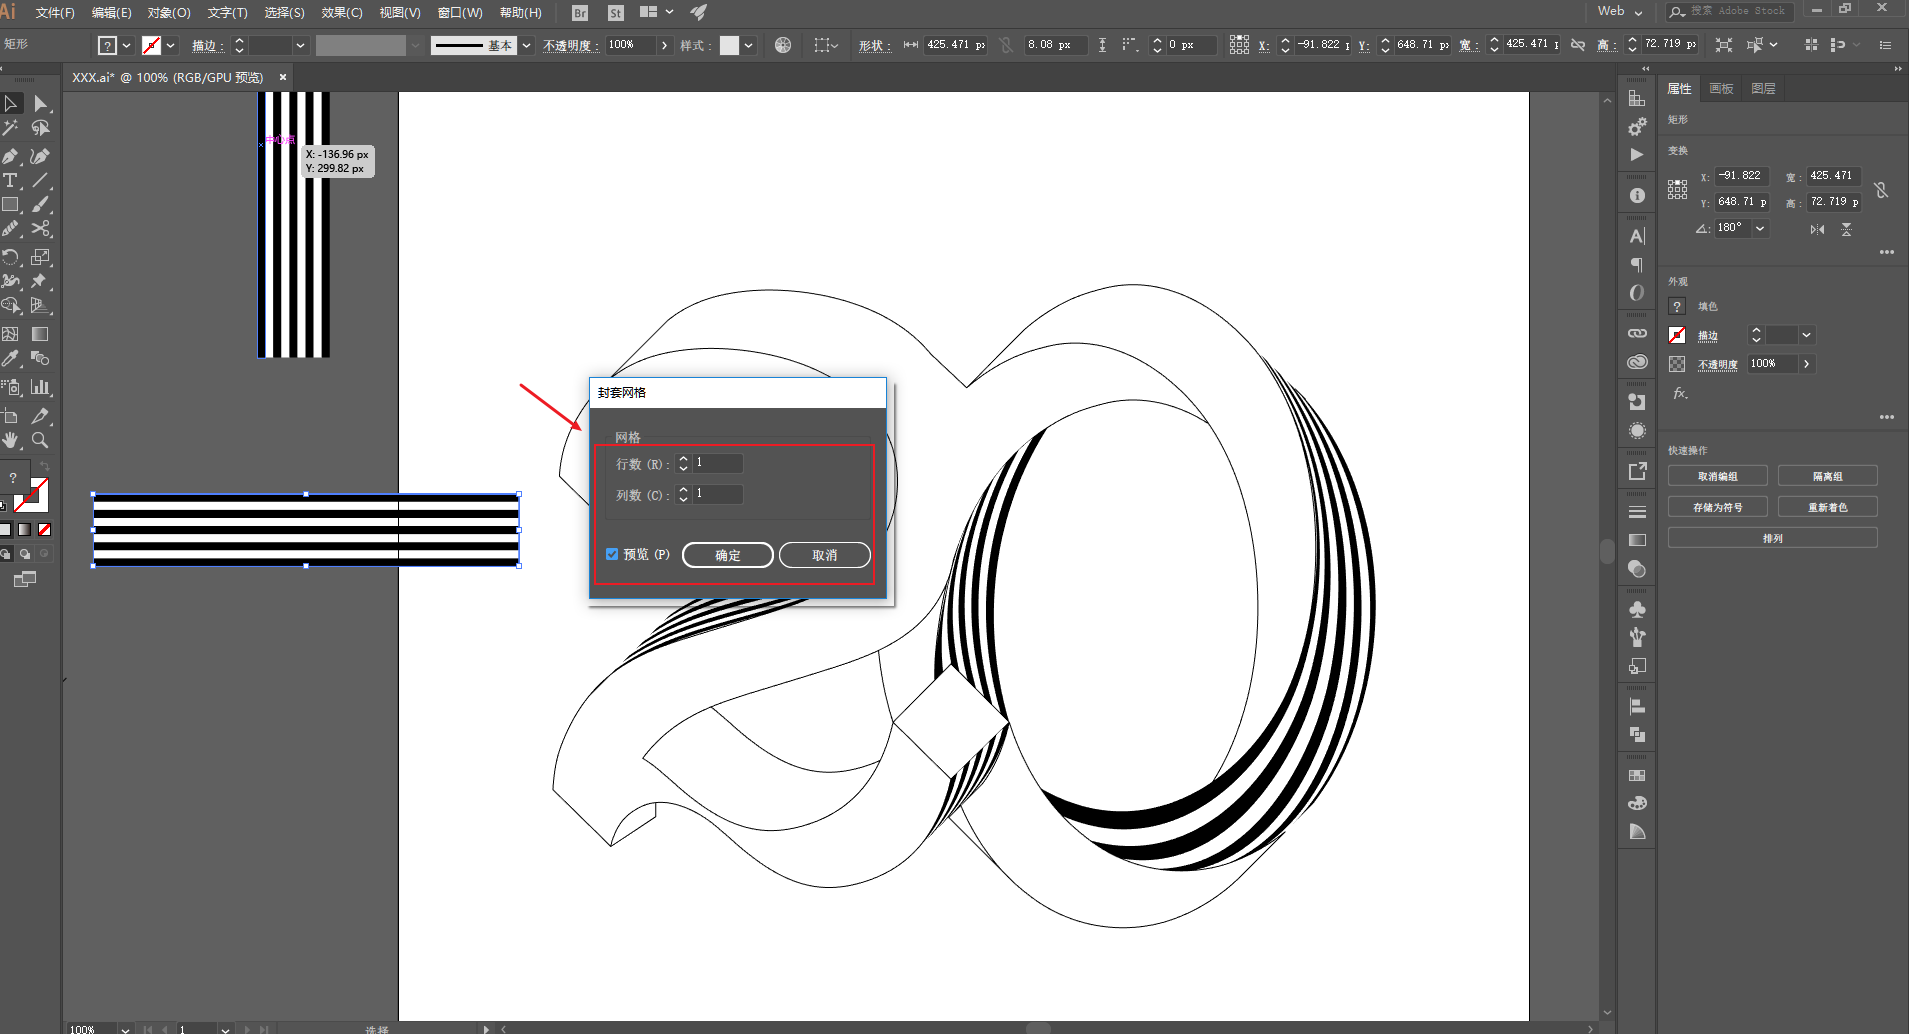Image resolution: width=1909 pixels, height=1034 pixels.
Task: Click the 重新着色 button
Action: [x=1828, y=507]
